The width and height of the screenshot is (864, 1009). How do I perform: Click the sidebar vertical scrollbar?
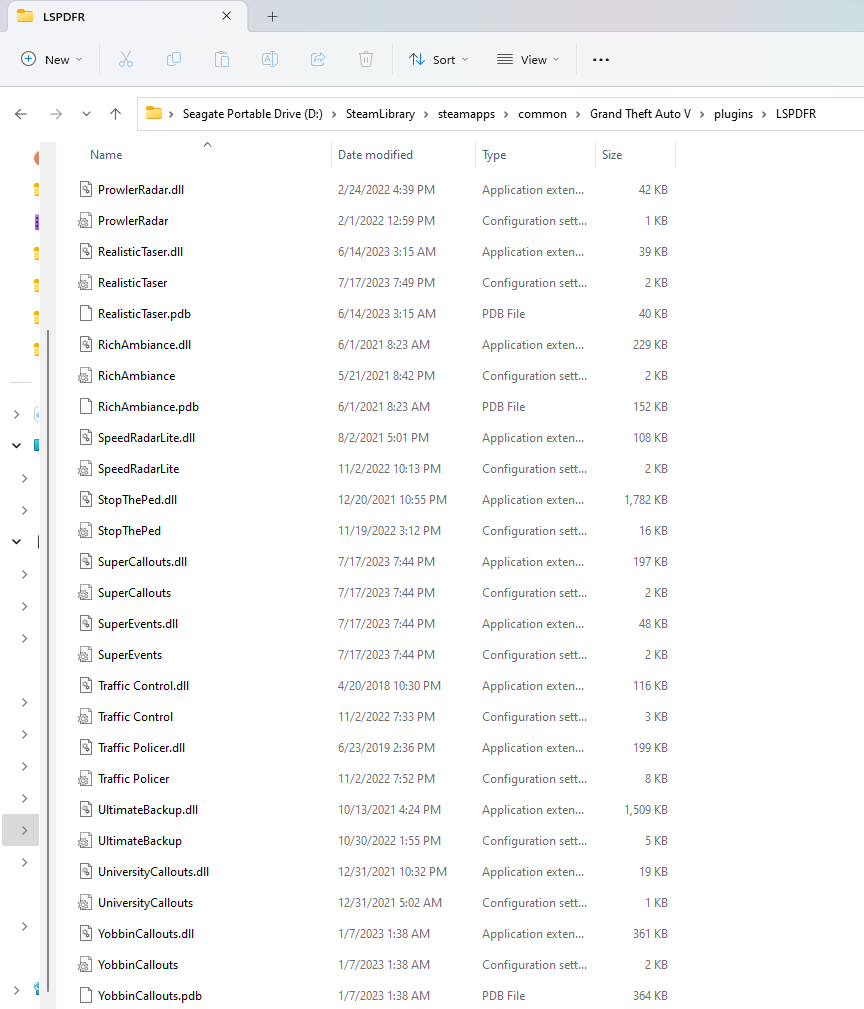pos(48,663)
